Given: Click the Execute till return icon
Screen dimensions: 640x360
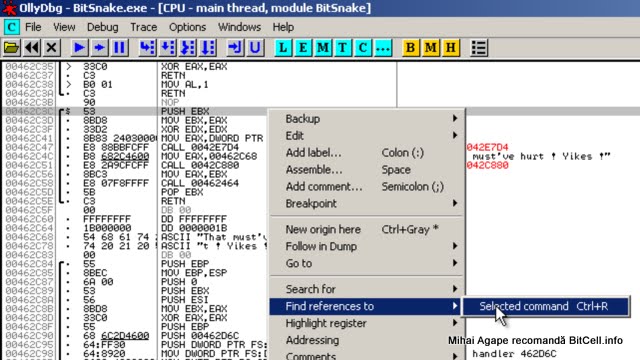Looking at the screenshot, I should (235, 48).
